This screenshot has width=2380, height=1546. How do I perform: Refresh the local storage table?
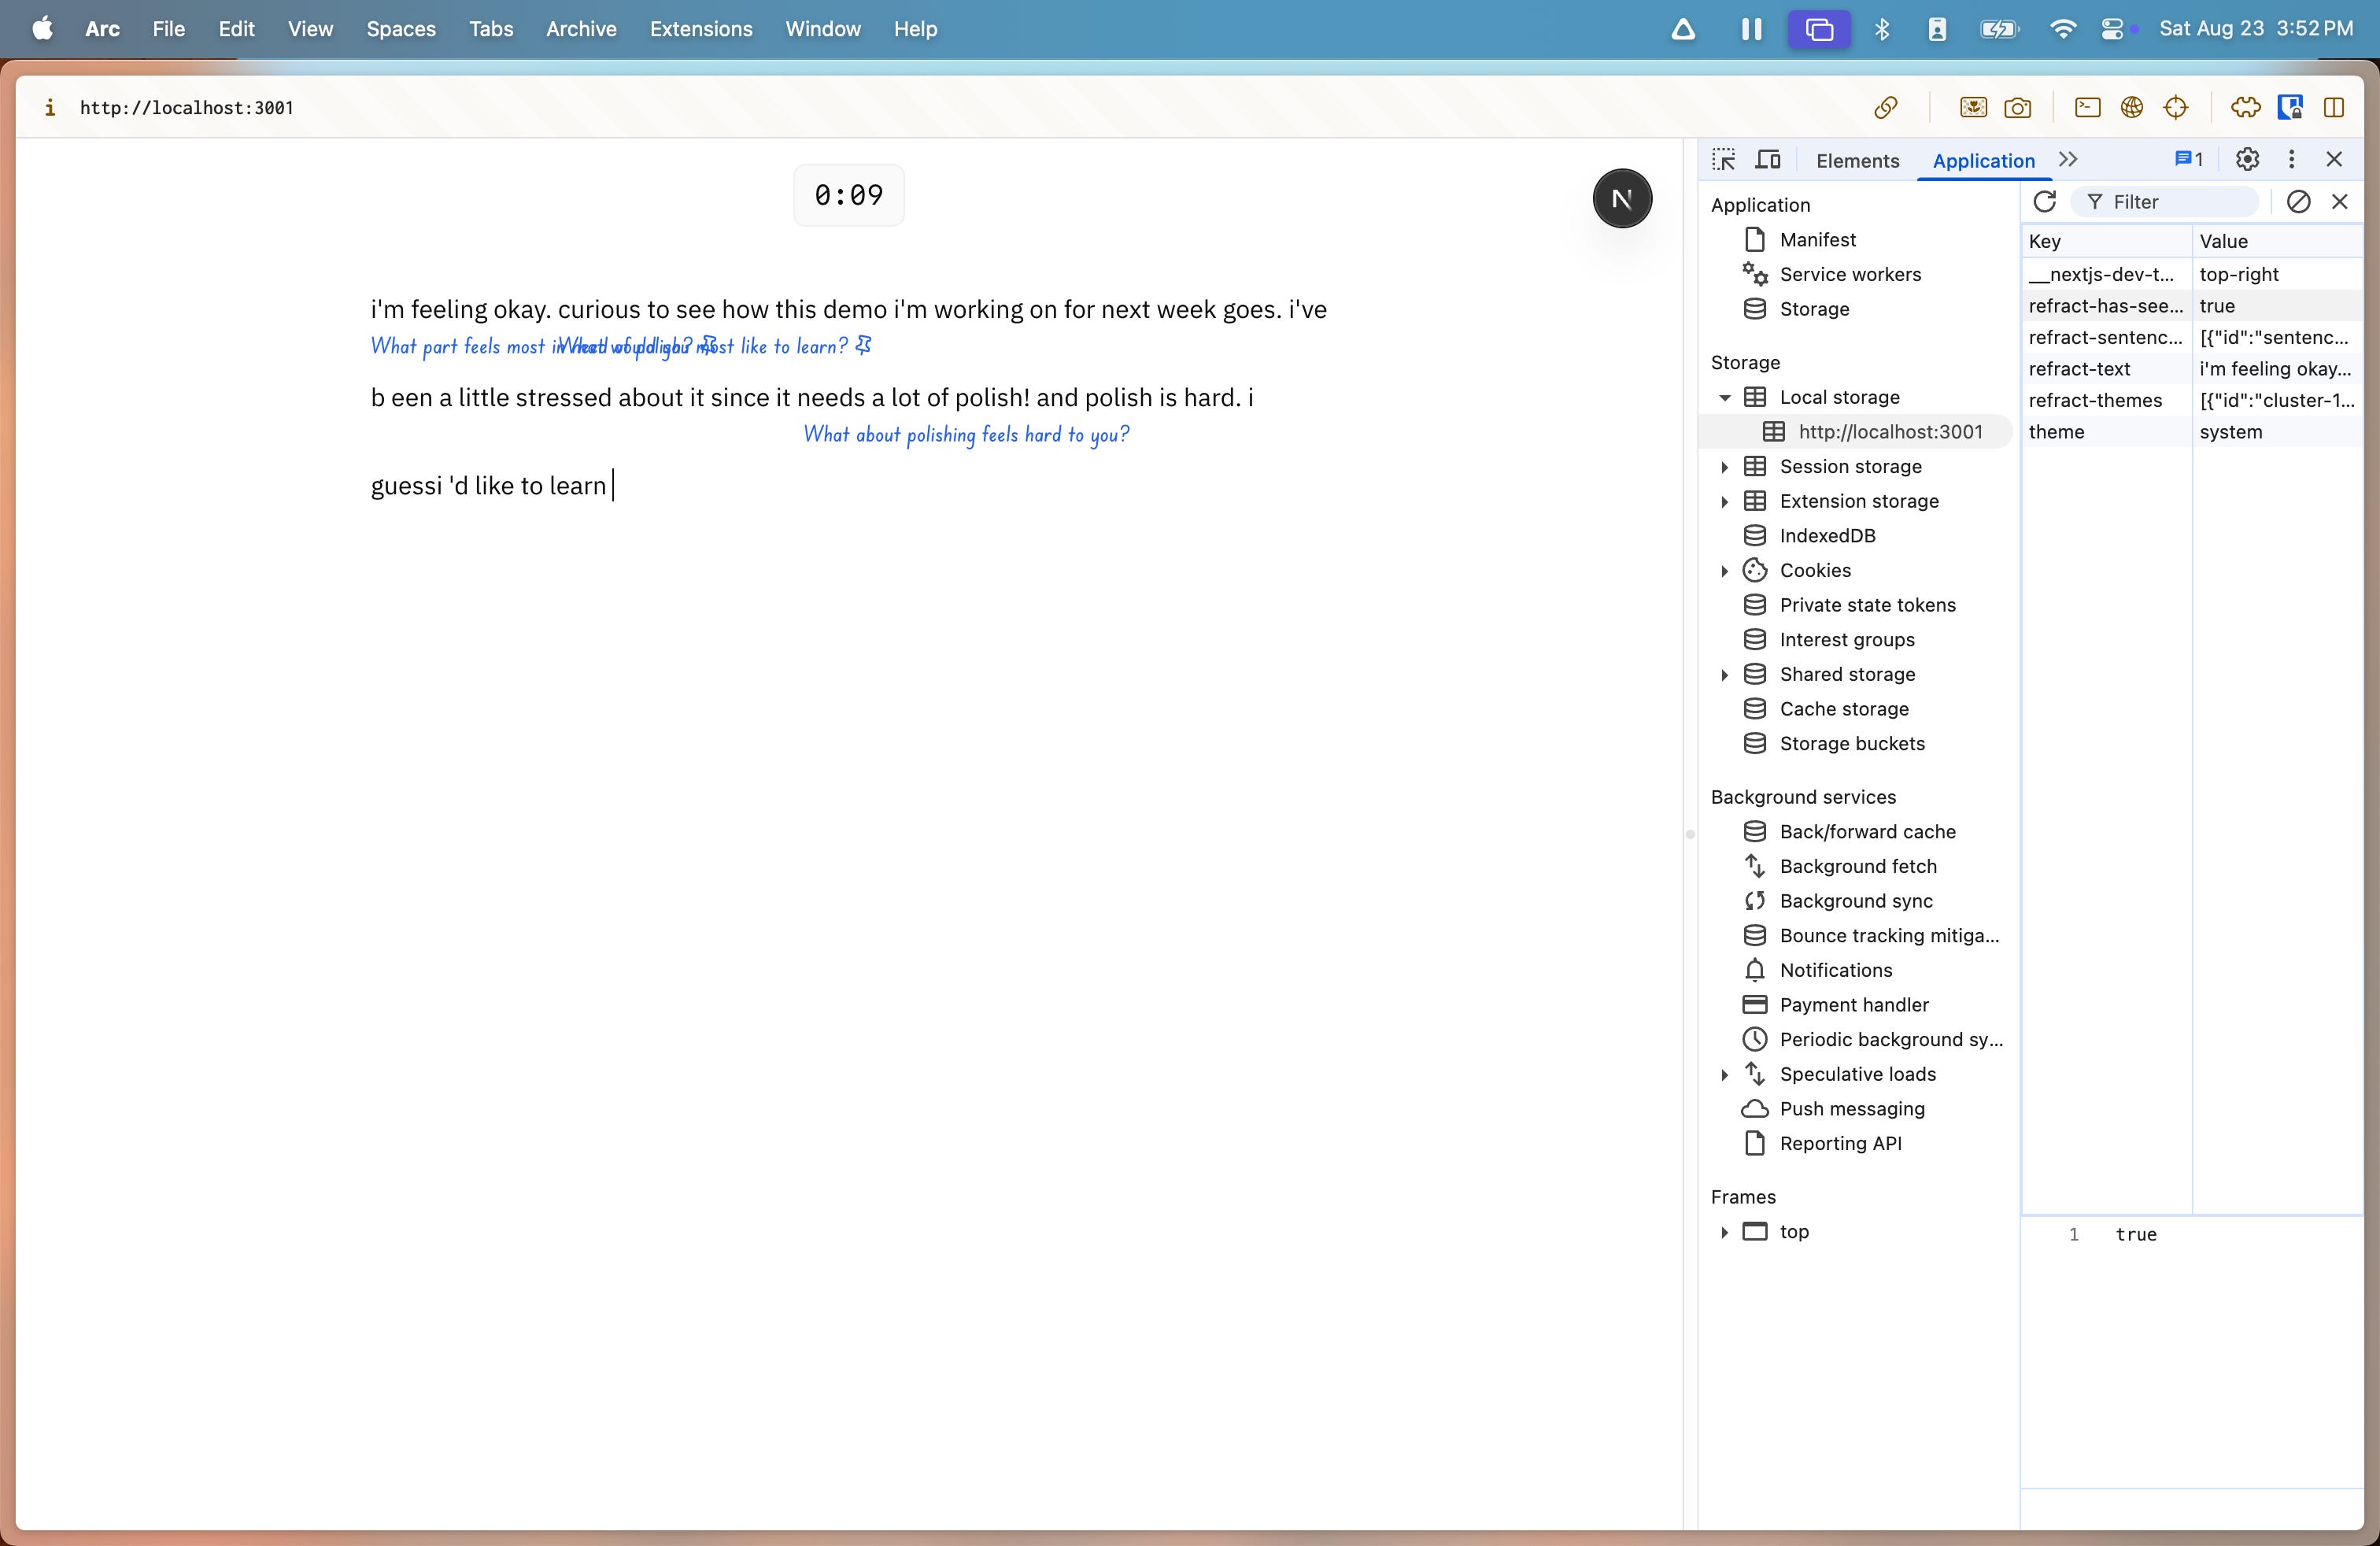pyautogui.click(x=2044, y=202)
